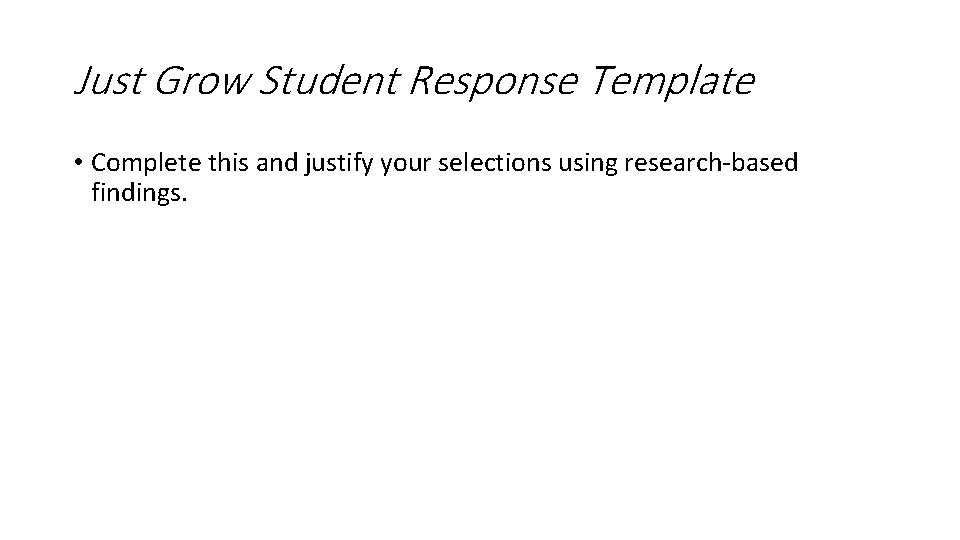Viewport: 960px width, 540px height.
Task: Click the word "Student" in the title
Action: pos(327,81)
